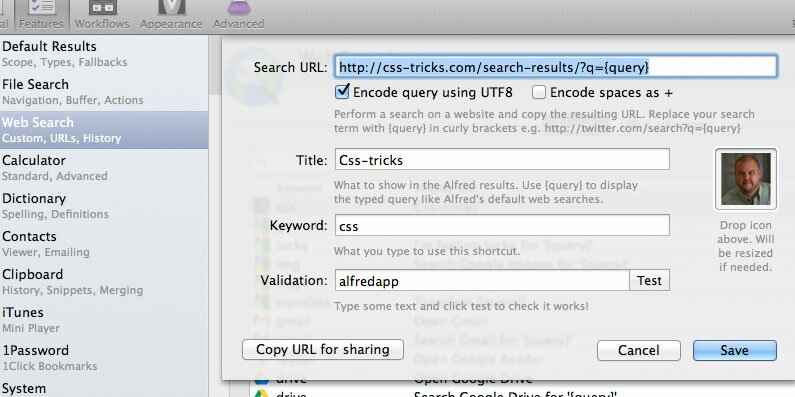This screenshot has width=795, height=397.
Task: Click the Workflows tab icon
Action: [102, 7]
